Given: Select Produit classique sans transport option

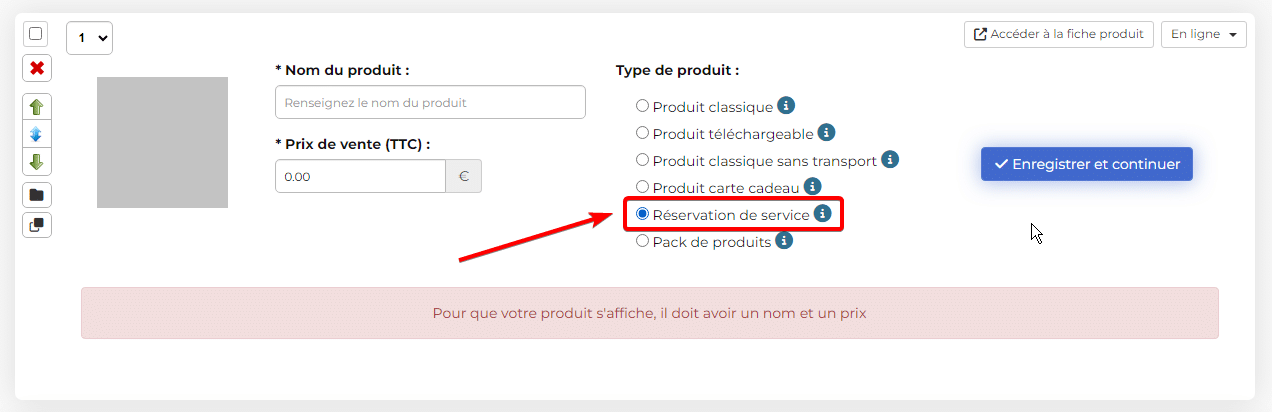Looking at the screenshot, I should (642, 159).
